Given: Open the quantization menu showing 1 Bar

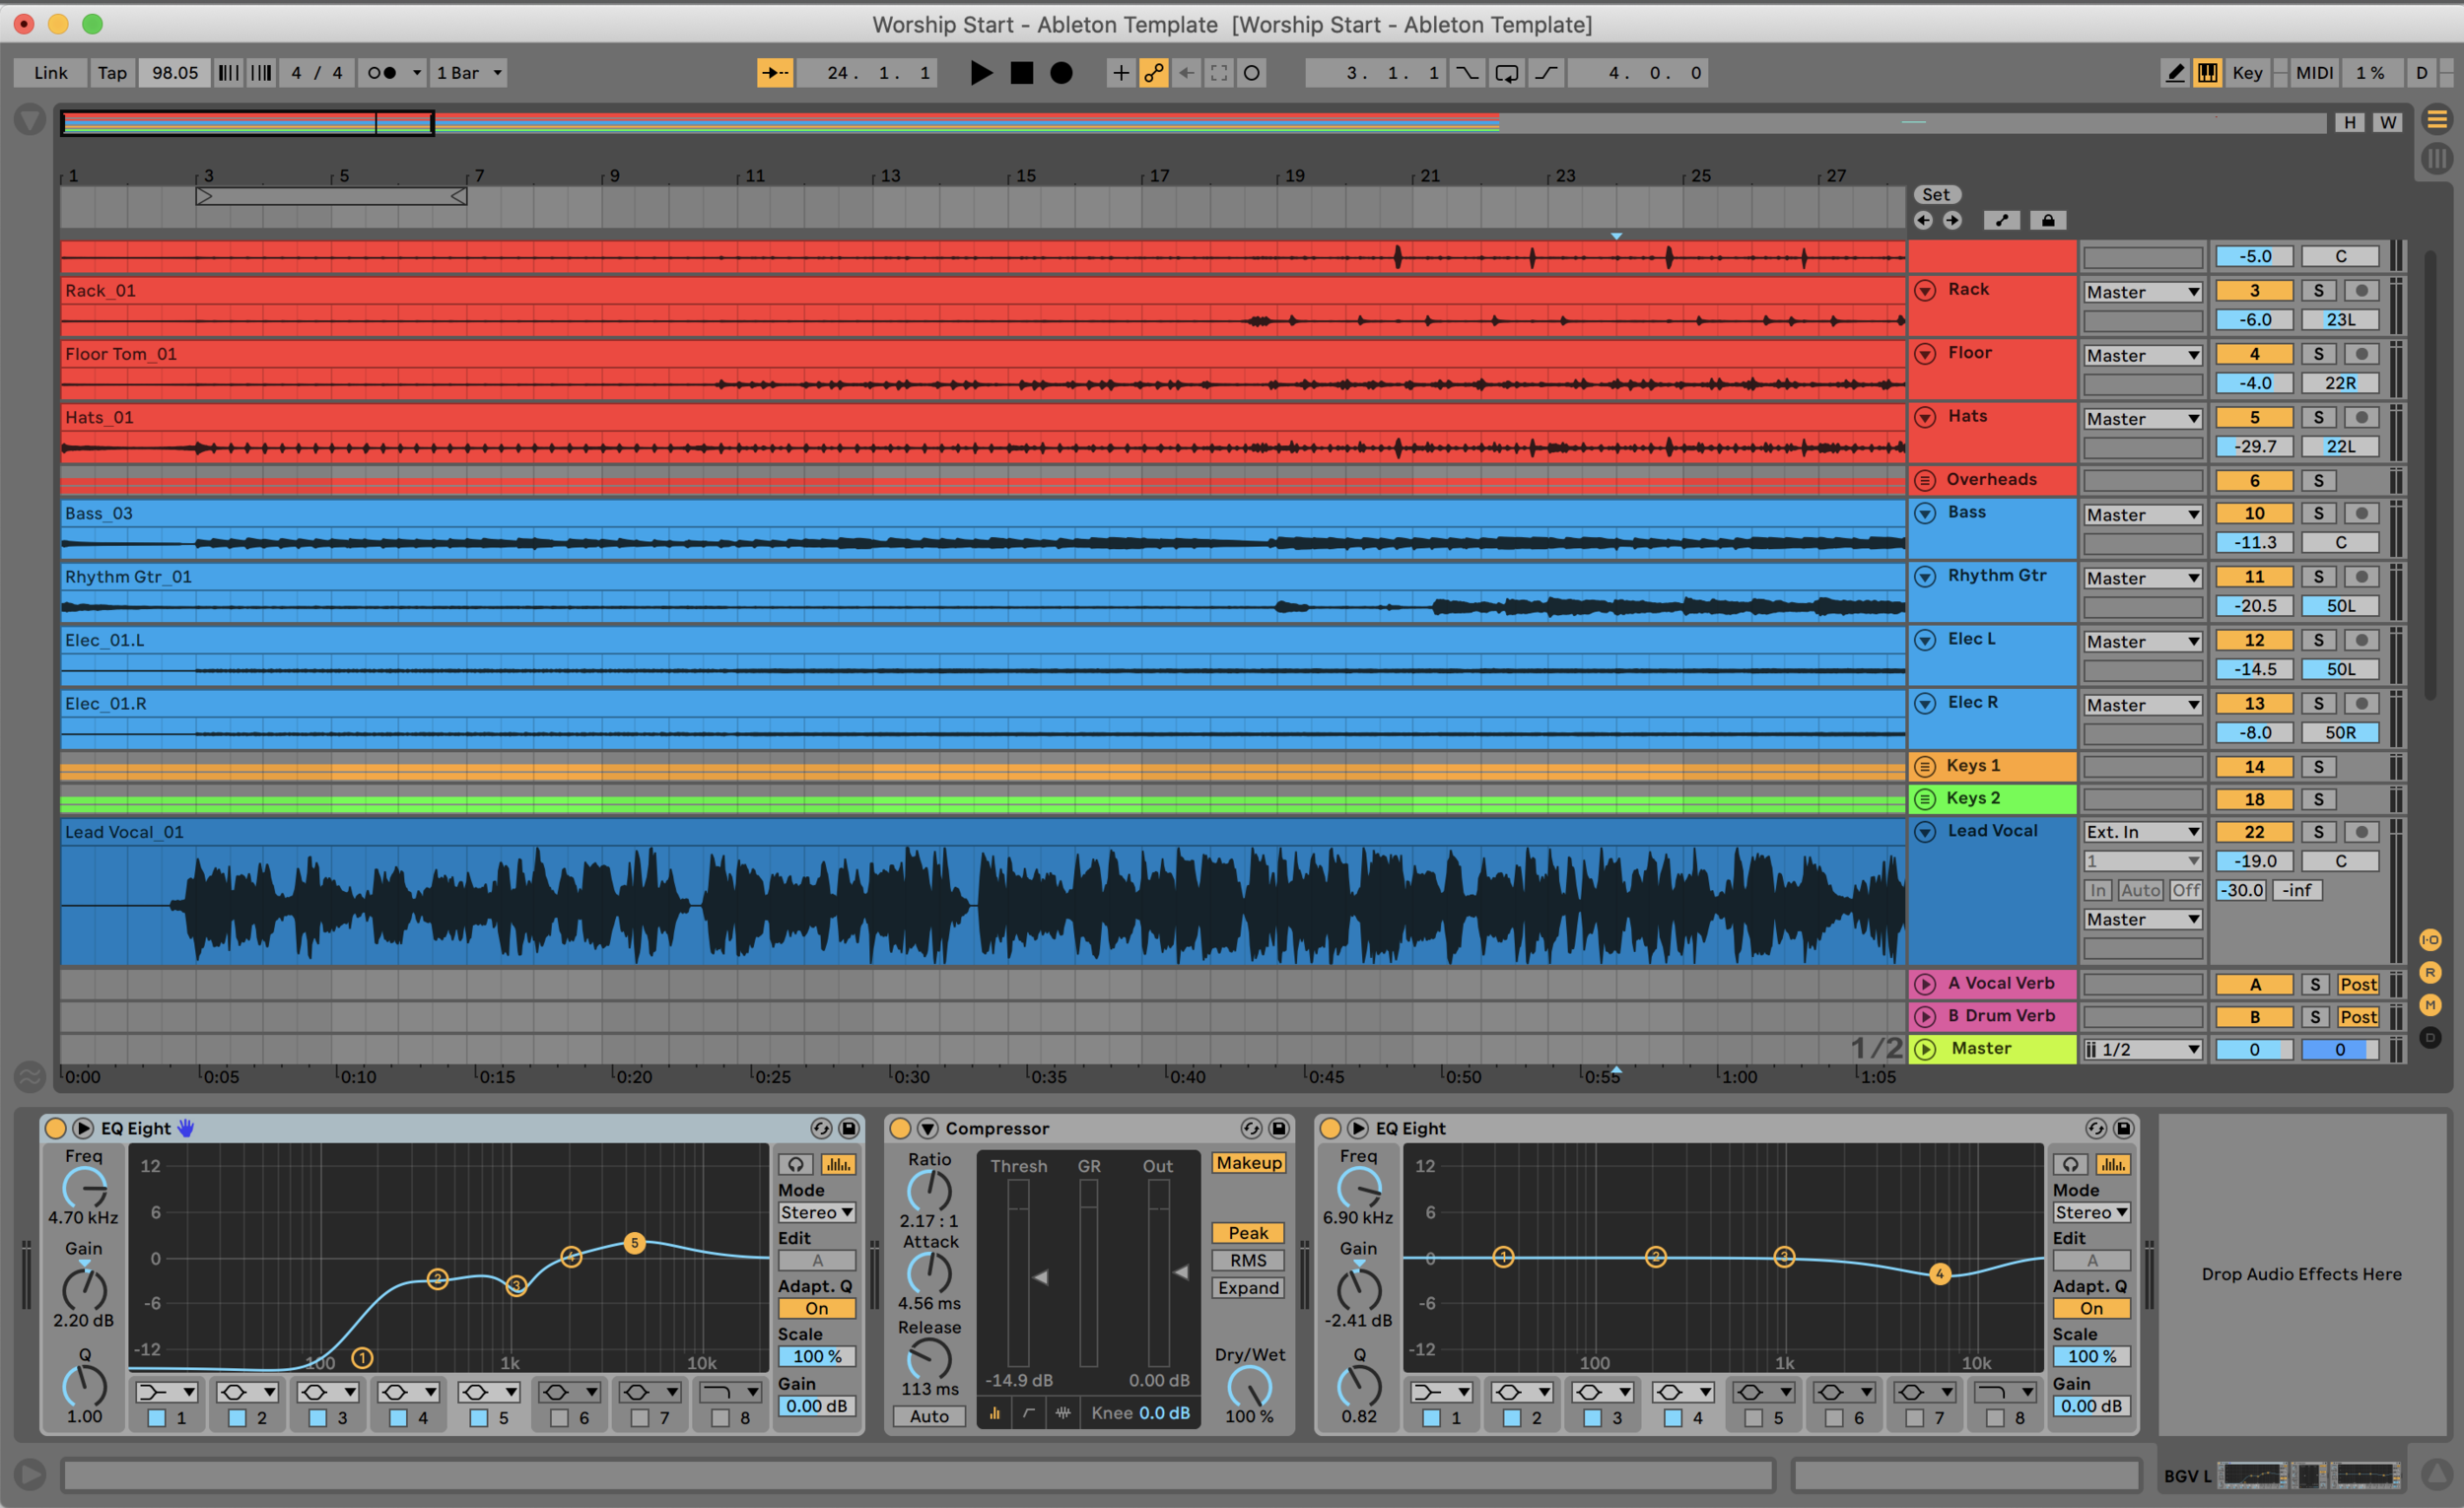Looking at the screenshot, I should tap(469, 73).
